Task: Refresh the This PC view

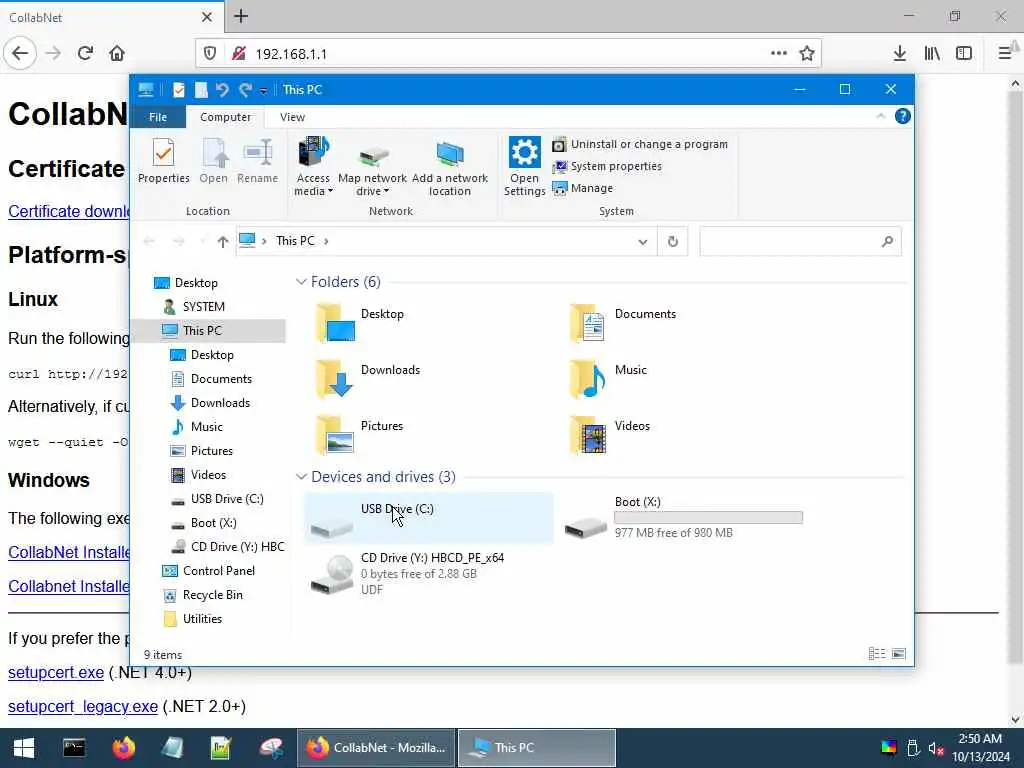Action: [673, 242]
